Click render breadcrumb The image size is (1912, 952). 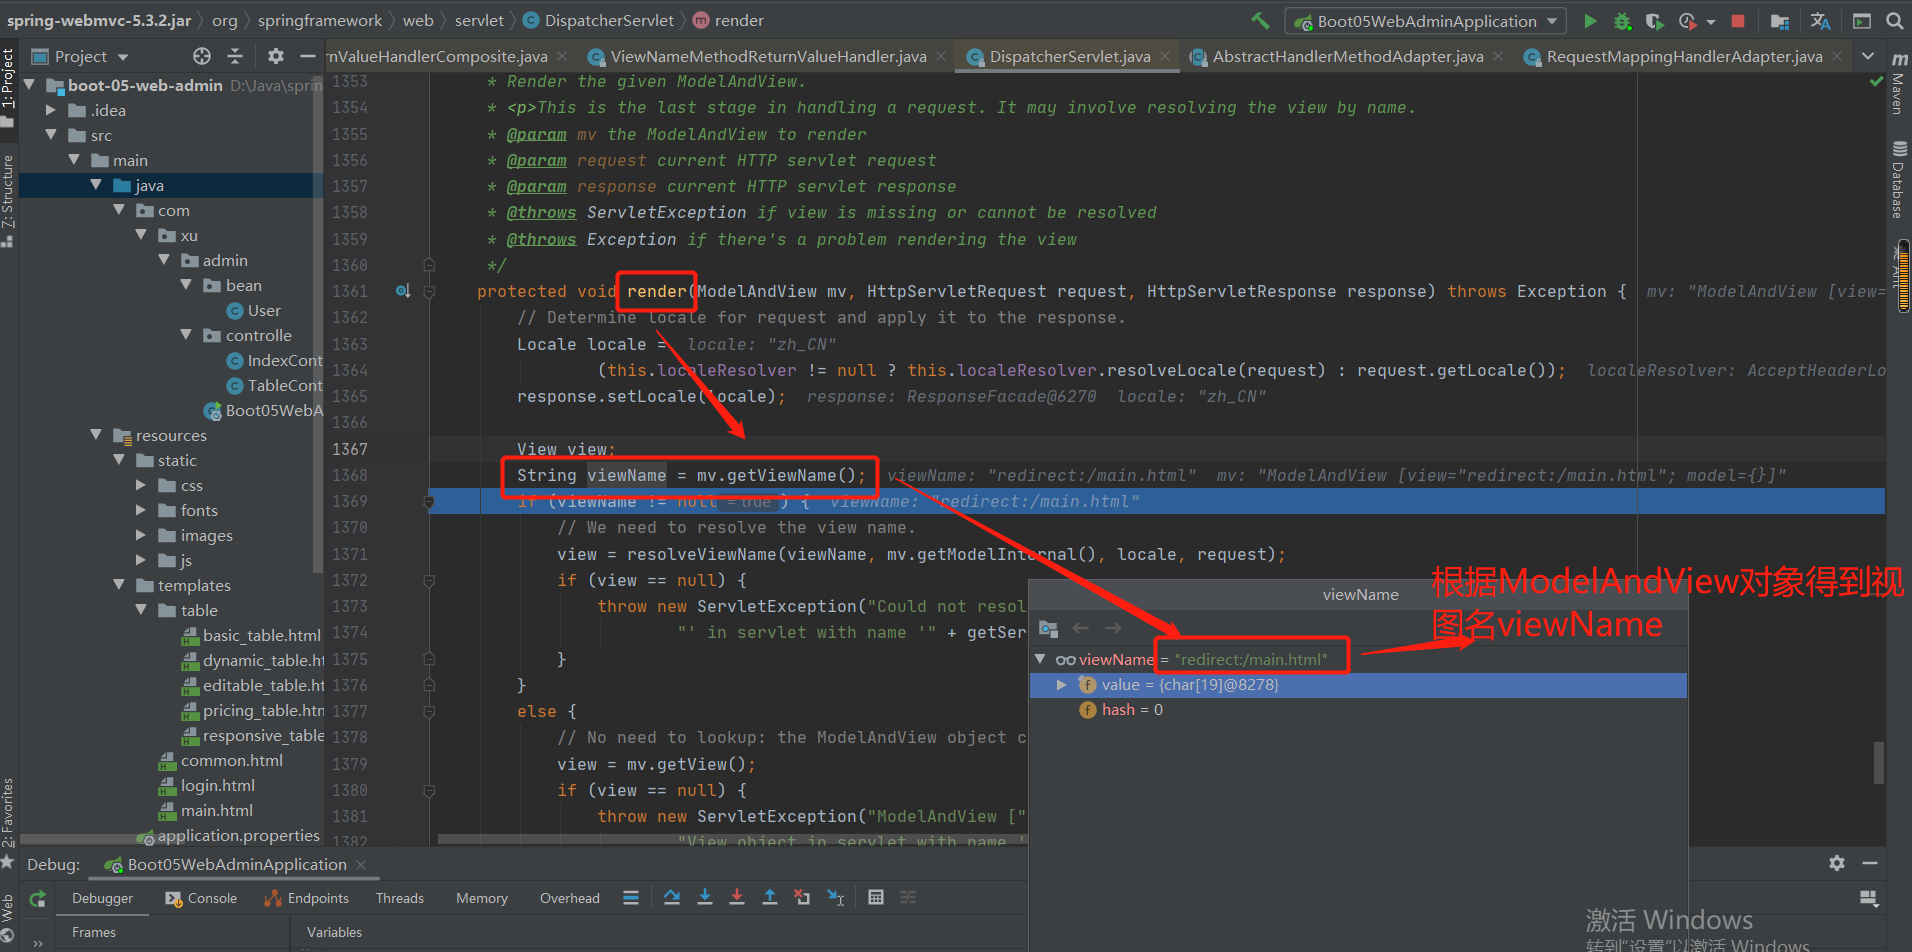pyautogui.click(x=729, y=20)
